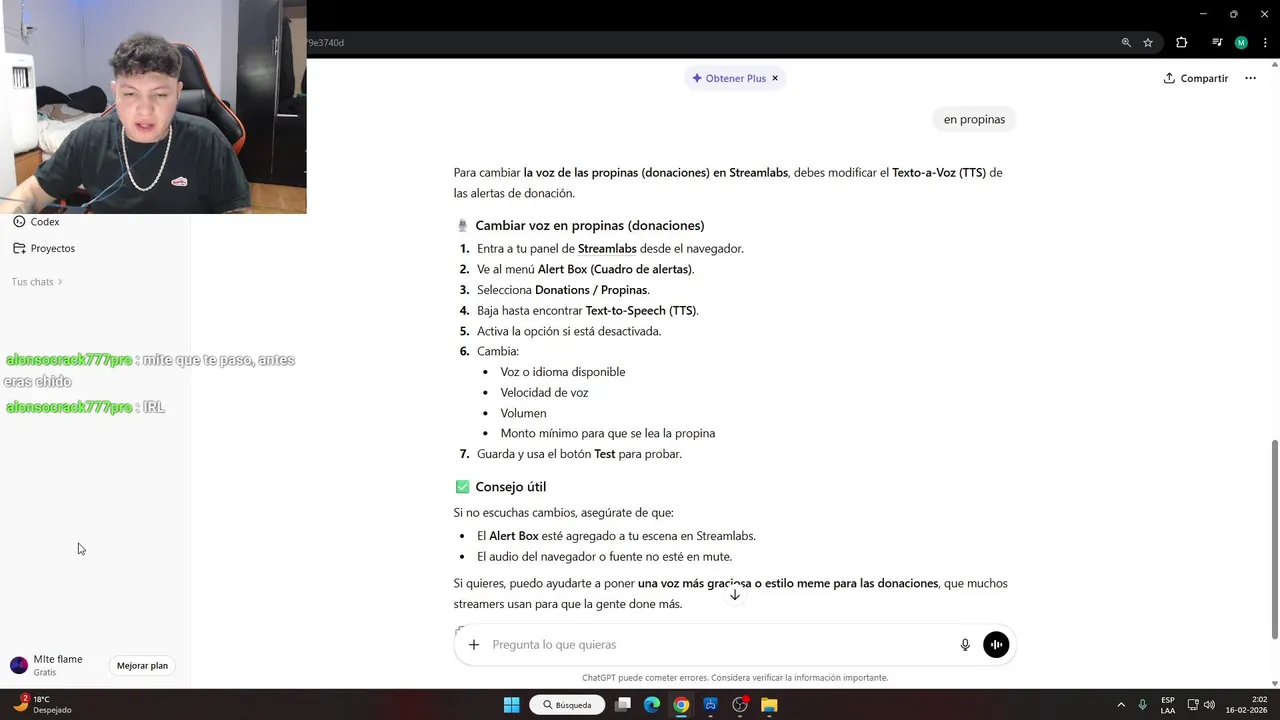Launch Microsoft Edge from the taskbar
This screenshot has height=720, width=1280.
pyautogui.click(x=652, y=705)
